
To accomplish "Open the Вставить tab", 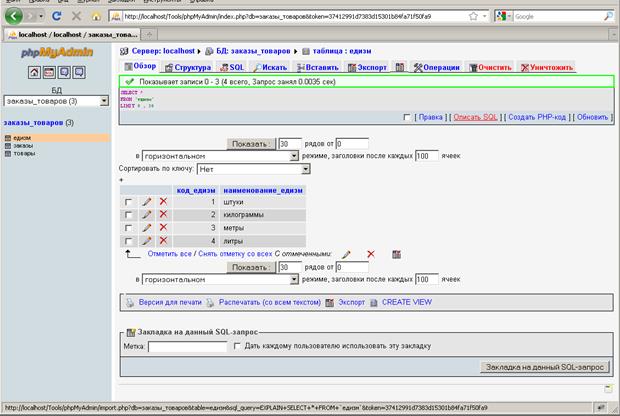I will (318, 68).
